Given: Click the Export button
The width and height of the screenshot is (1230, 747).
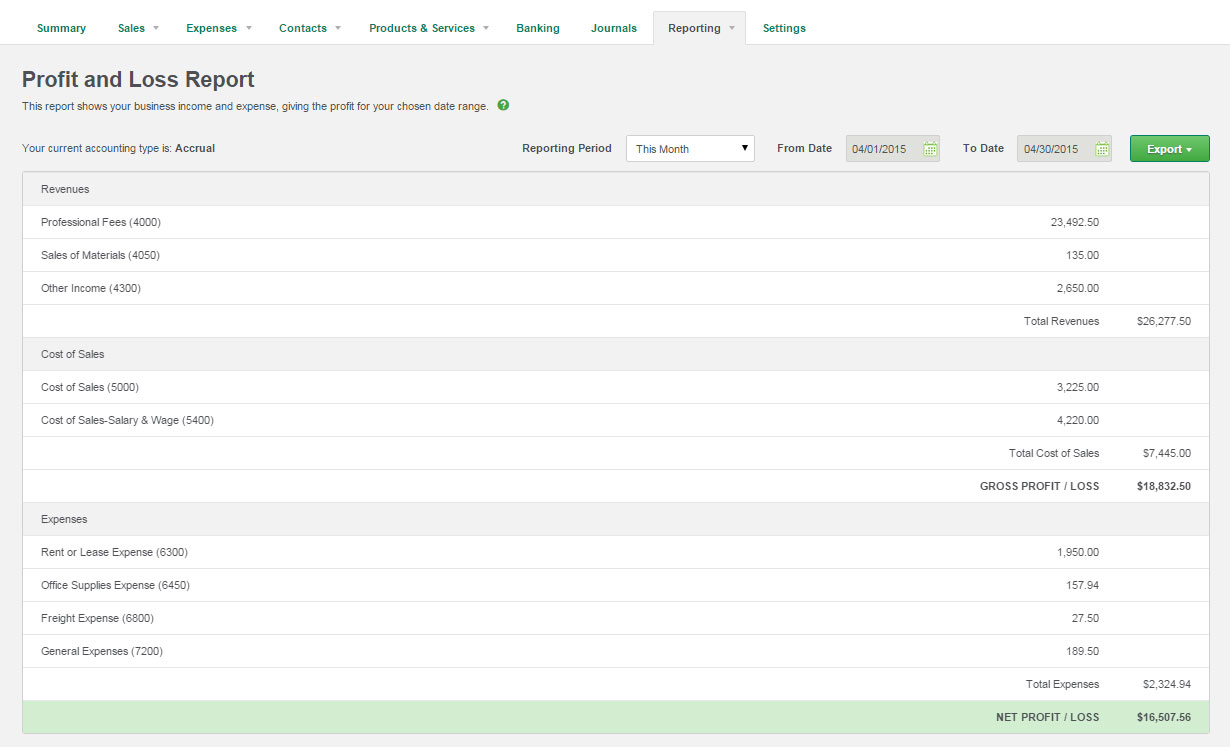Looking at the screenshot, I should (x=1163, y=148).
